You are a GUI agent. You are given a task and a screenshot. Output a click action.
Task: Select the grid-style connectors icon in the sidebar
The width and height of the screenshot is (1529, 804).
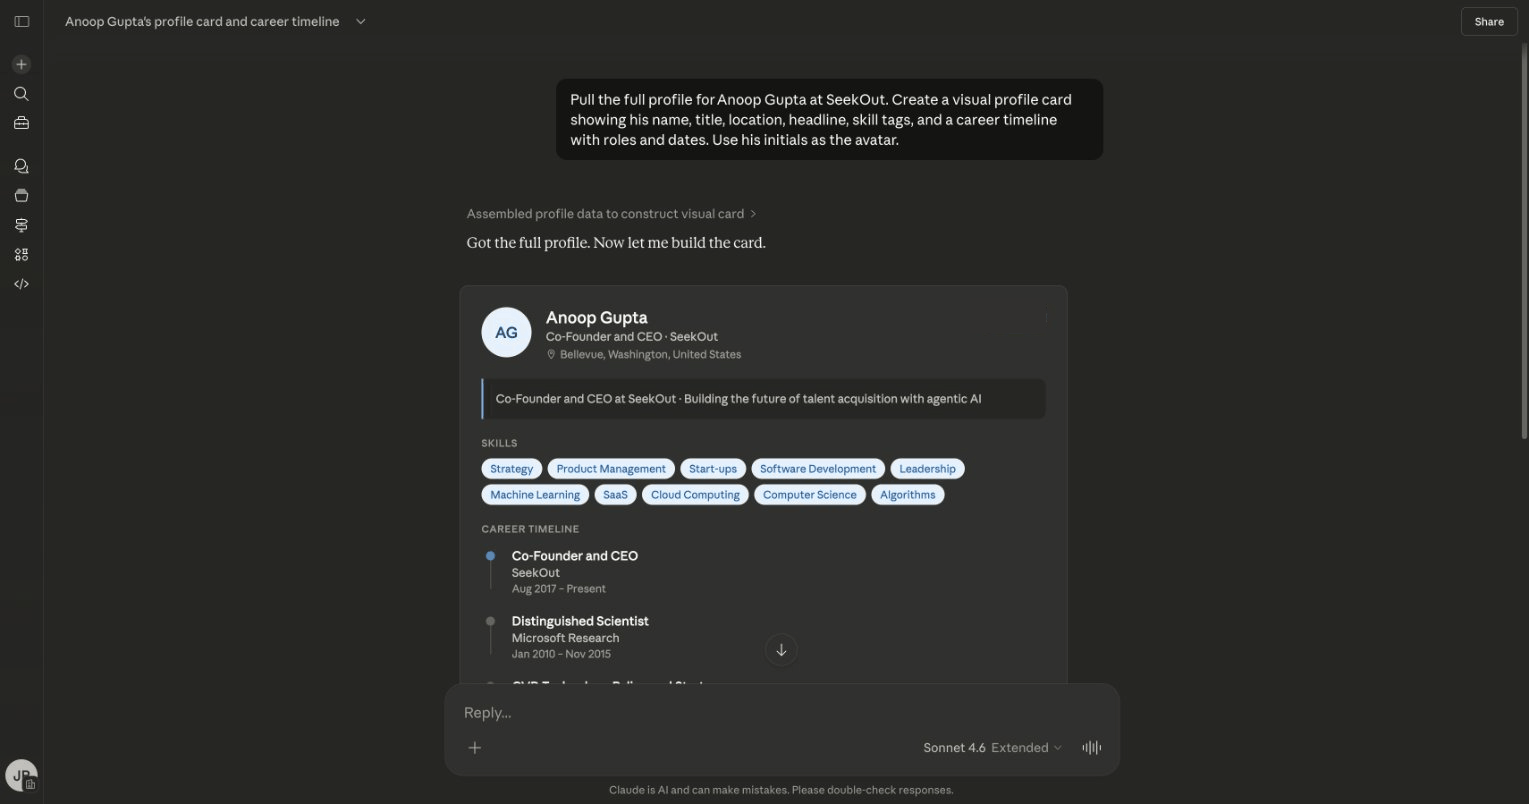pos(21,254)
